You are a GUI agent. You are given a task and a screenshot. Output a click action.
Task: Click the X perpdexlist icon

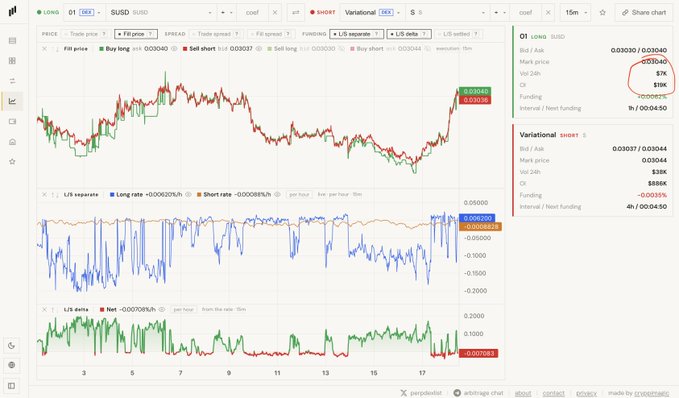(x=404, y=393)
